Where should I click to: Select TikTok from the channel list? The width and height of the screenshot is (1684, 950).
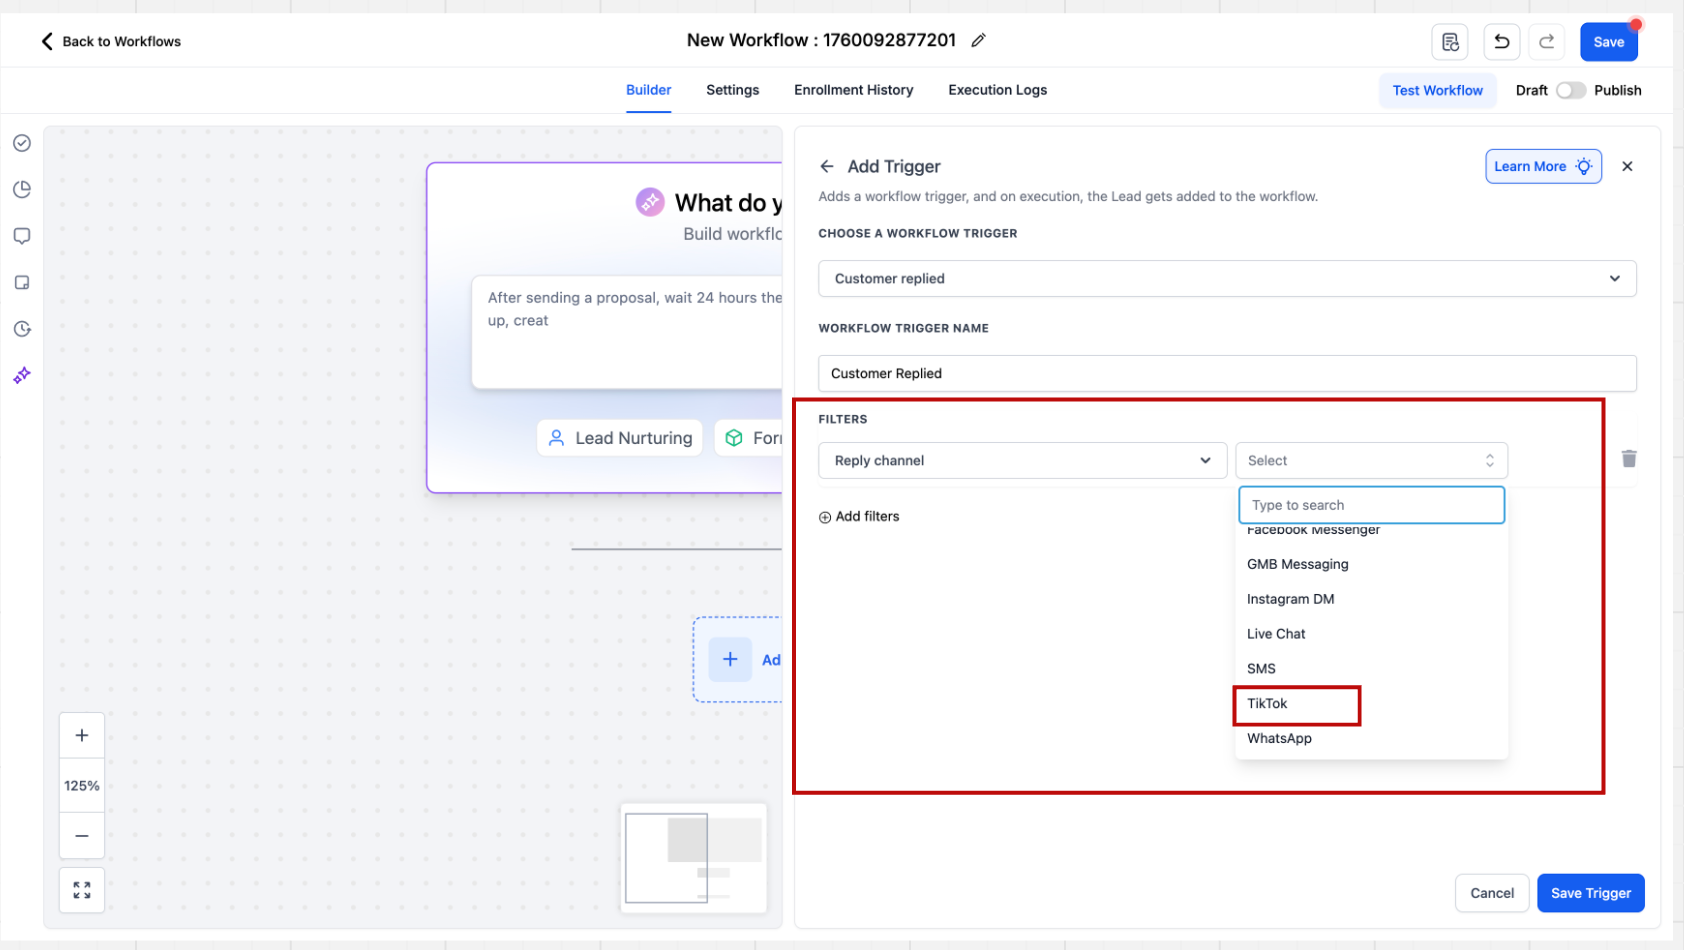(x=1267, y=704)
